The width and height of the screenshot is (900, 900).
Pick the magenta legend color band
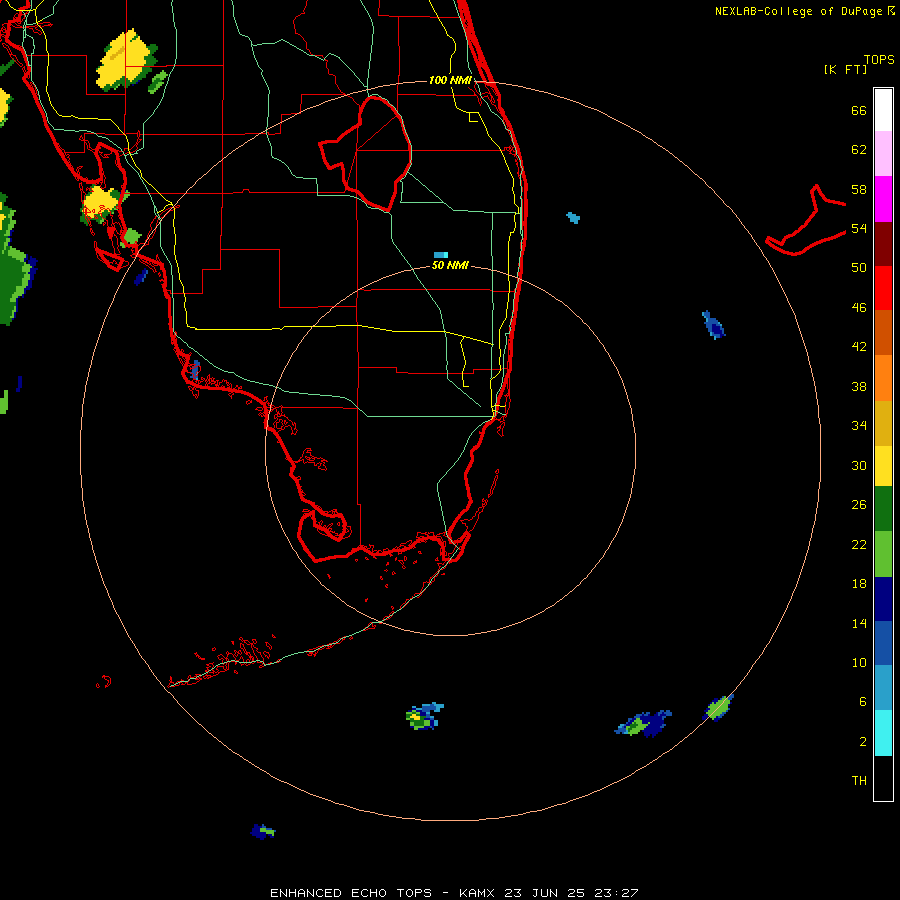tap(883, 199)
